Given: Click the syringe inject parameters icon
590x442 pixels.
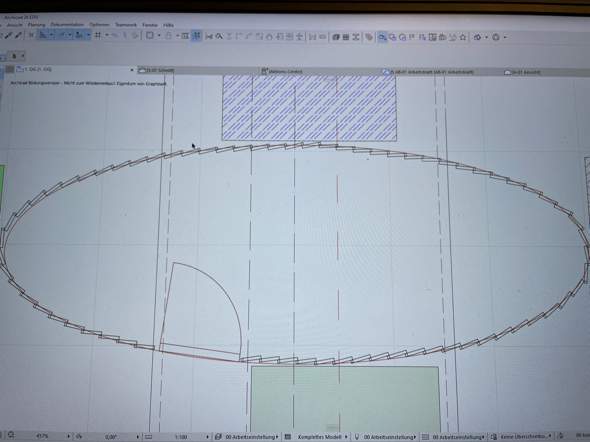Looking at the screenshot, I should point(18,36).
